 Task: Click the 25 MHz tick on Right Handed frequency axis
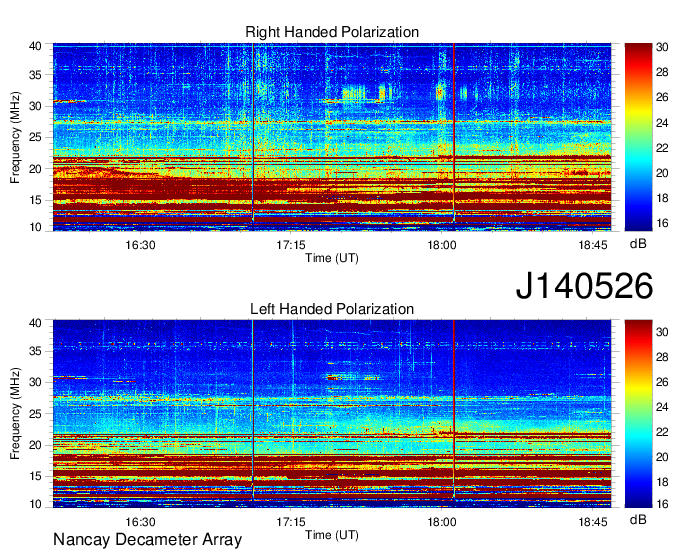click(x=35, y=138)
